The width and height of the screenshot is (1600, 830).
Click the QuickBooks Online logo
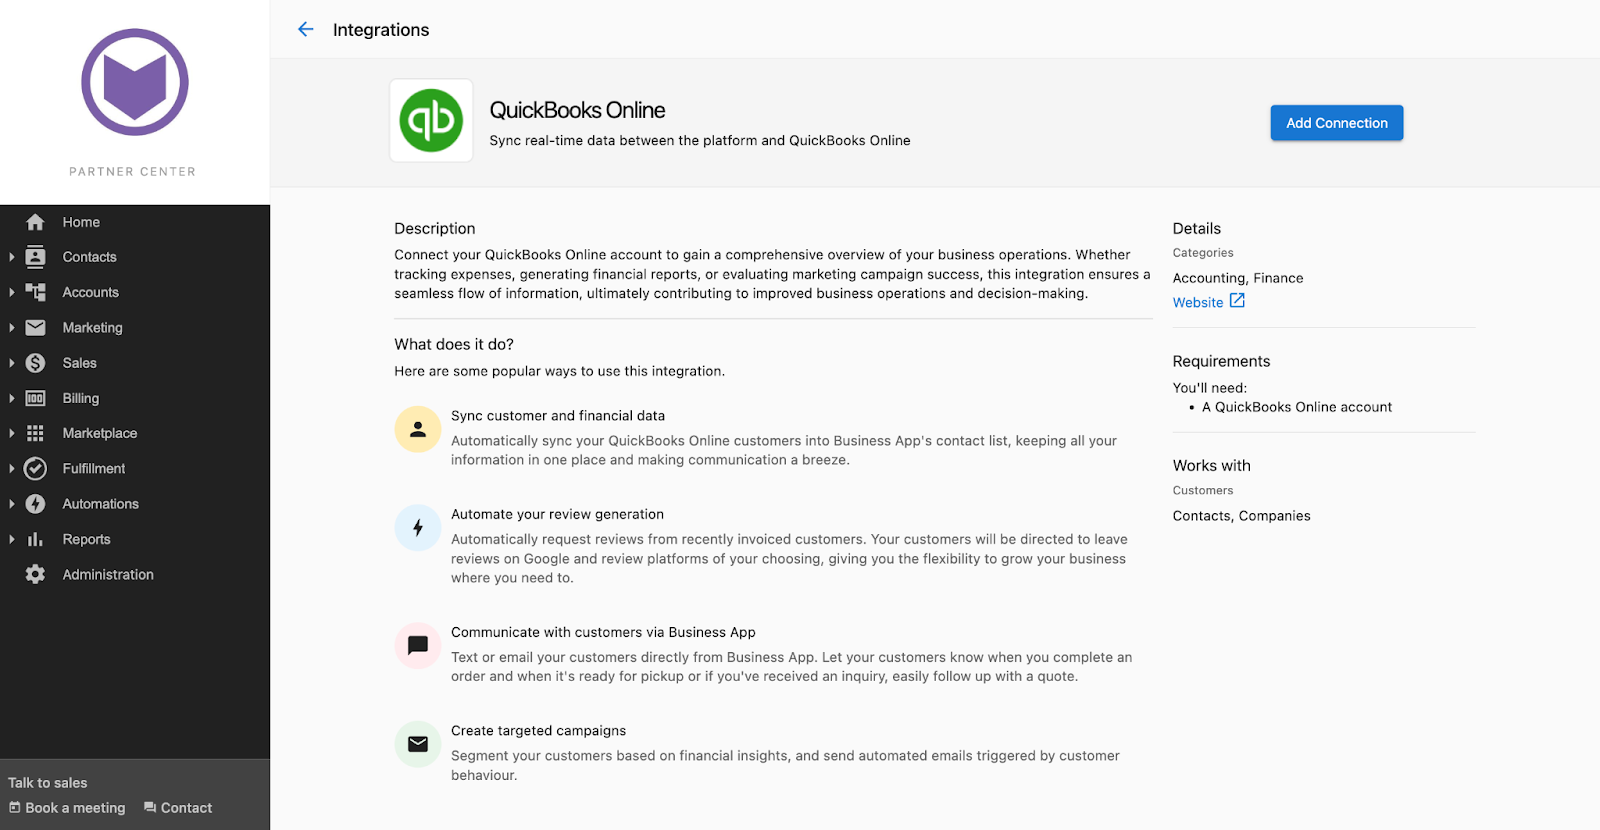tap(431, 121)
